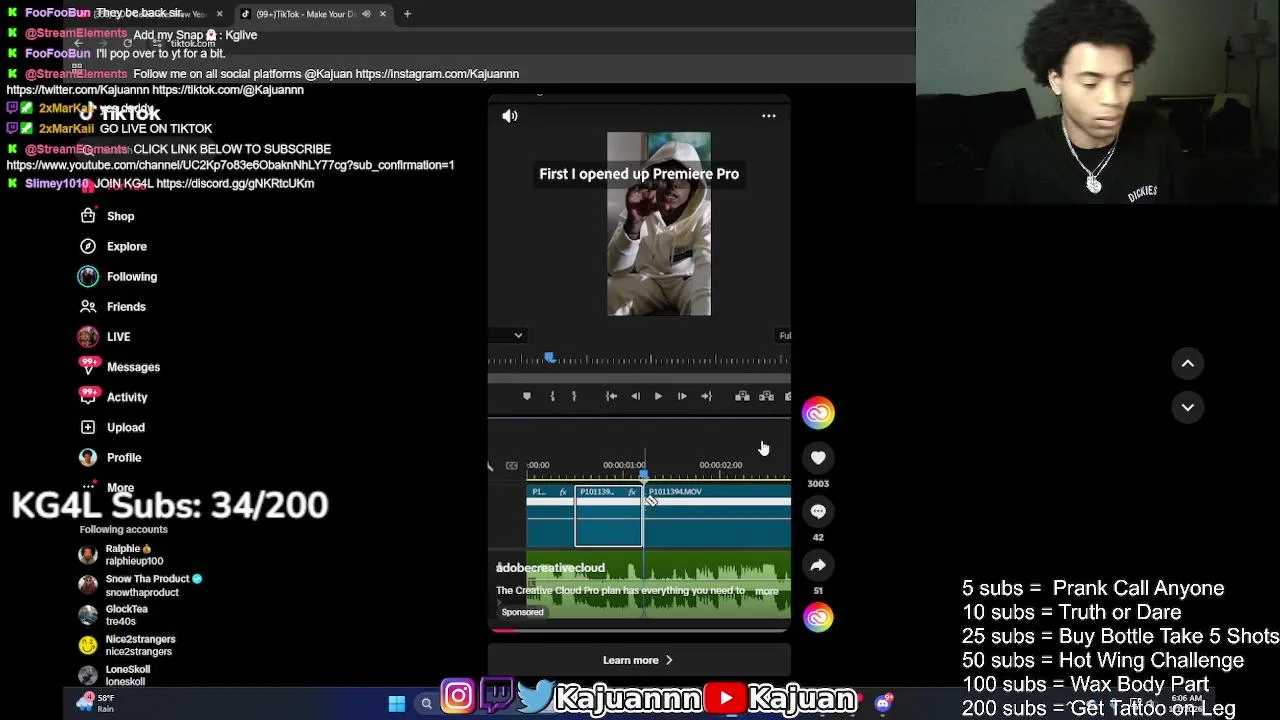Close the first browser tab
The width and height of the screenshot is (1280, 720).
pyautogui.click(x=219, y=14)
